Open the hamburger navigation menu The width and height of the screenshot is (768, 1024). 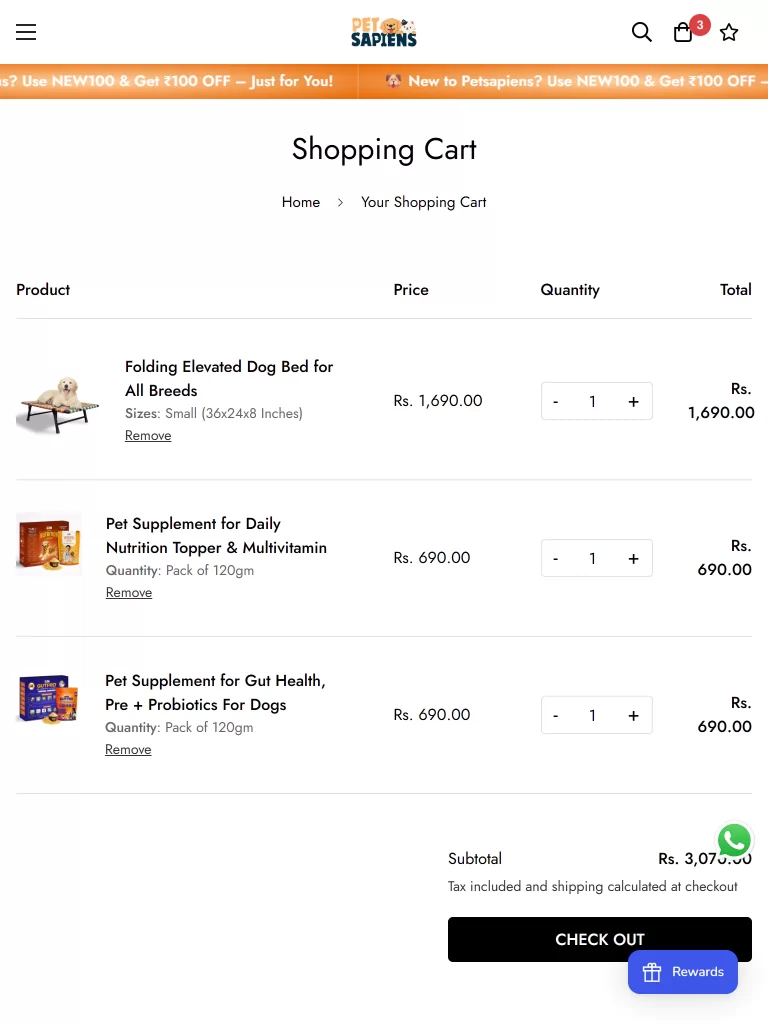(26, 32)
